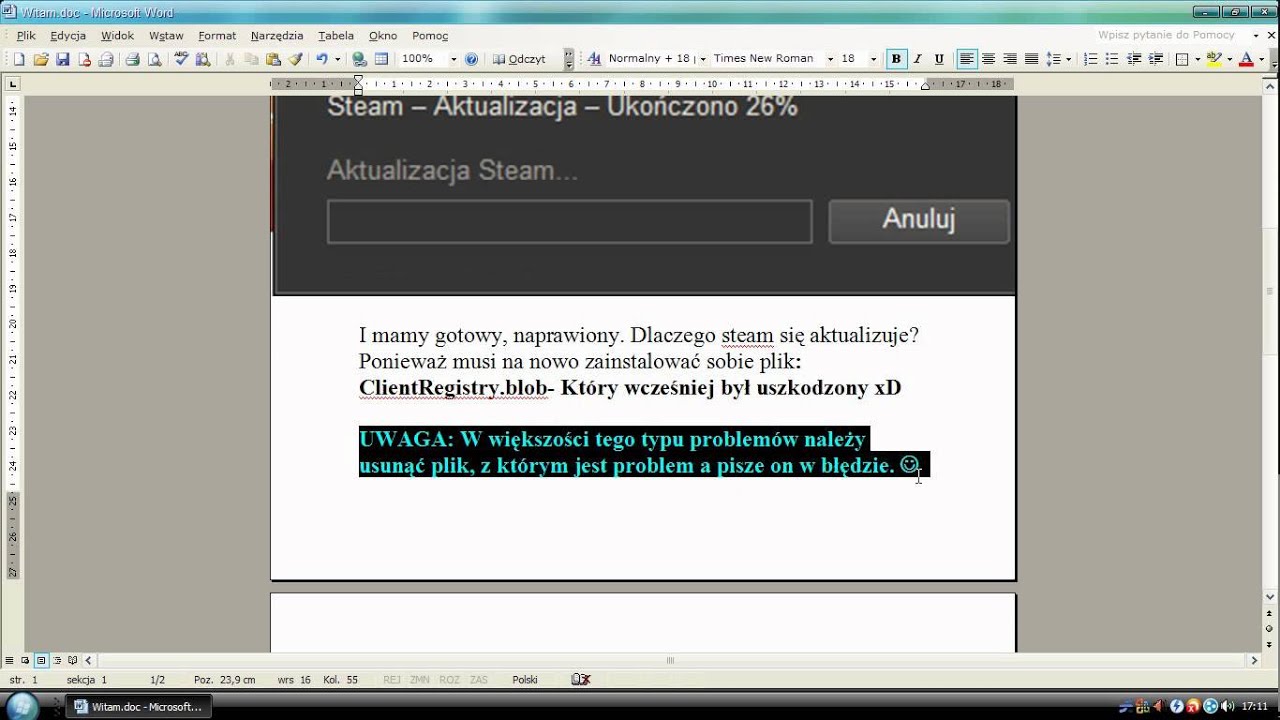This screenshot has width=1280, height=720.
Task: Click the horizontal scrollbar right arrow
Action: coord(1254,660)
